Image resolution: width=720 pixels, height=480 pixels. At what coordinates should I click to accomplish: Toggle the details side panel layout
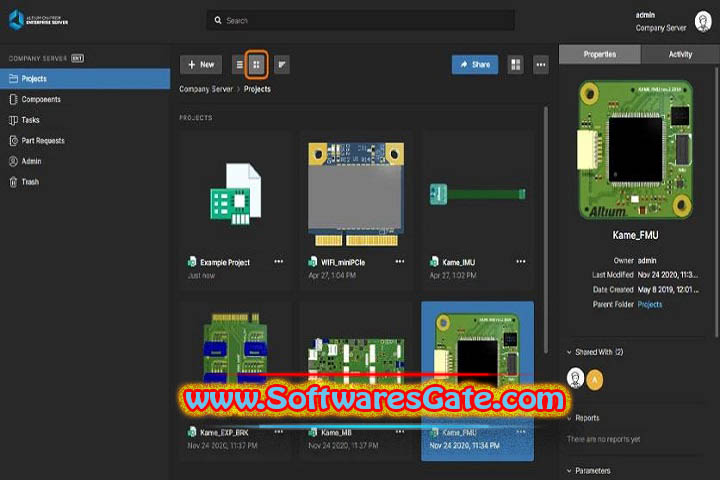[516, 65]
